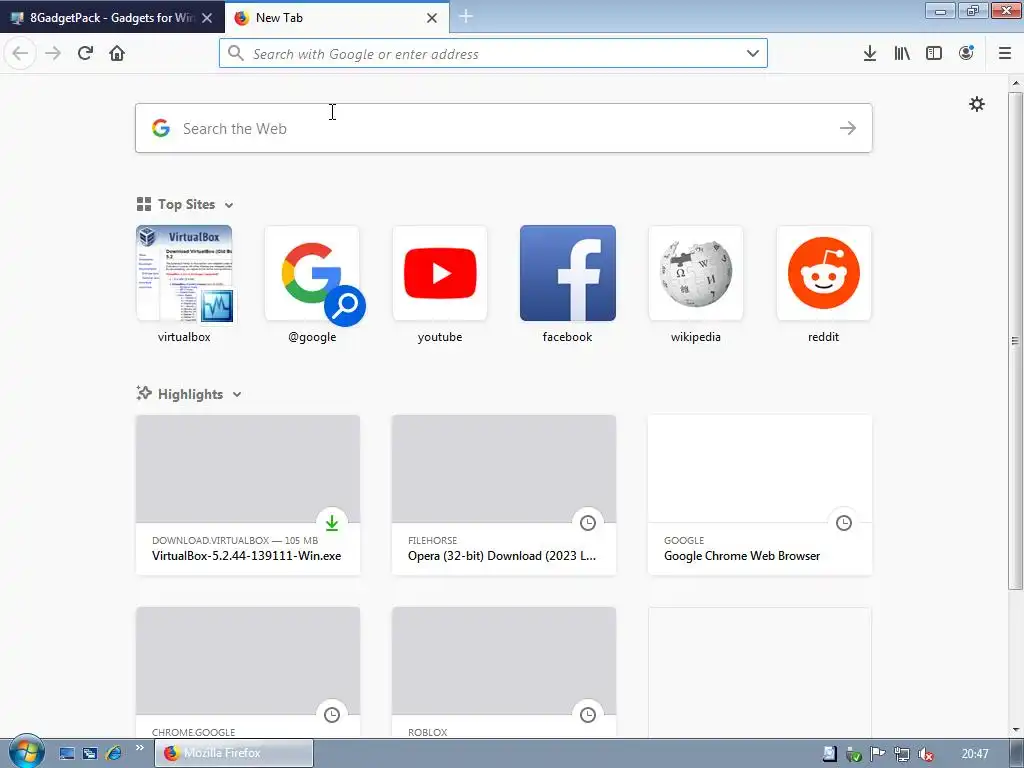Collapse the Top Sites section chevron
Image resolution: width=1024 pixels, height=768 pixels.
229,205
